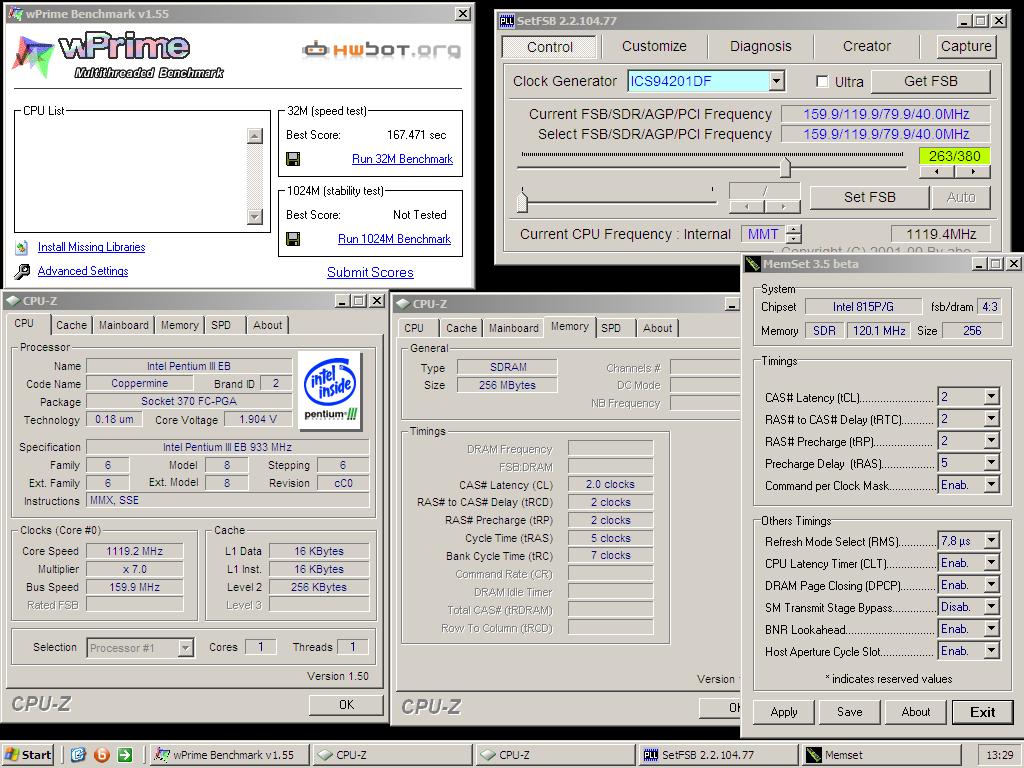
Task: Switch to SetFSB 2.2.104.77 taskbar entry
Action: point(718,755)
